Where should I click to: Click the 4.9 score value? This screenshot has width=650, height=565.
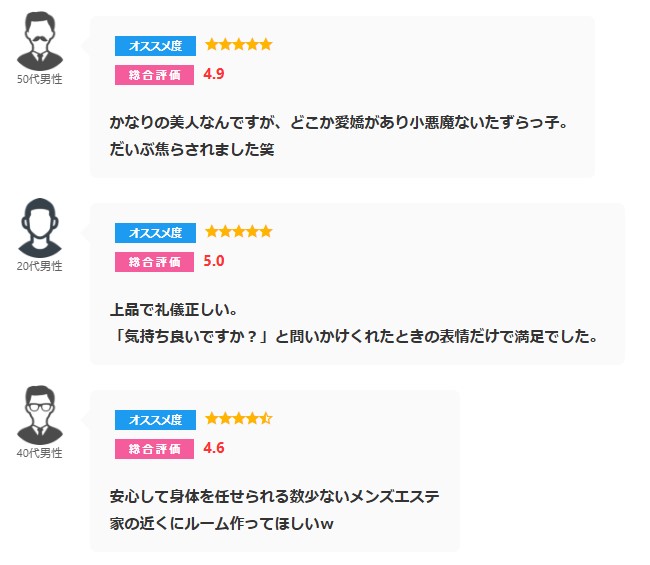click(x=213, y=74)
